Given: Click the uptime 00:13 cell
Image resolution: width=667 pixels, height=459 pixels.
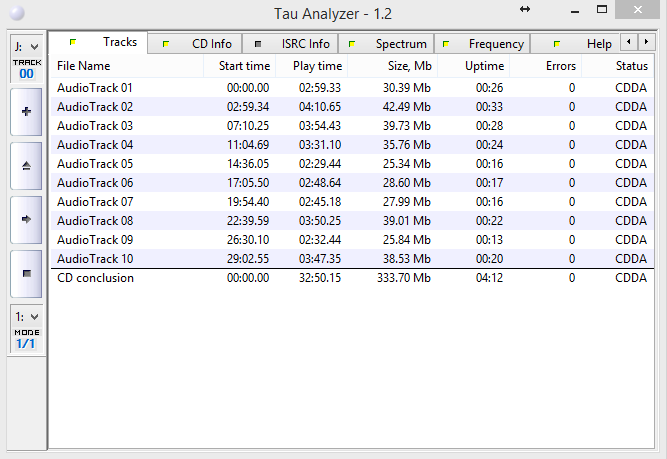Looking at the screenshot, I should tap(489, 240).
